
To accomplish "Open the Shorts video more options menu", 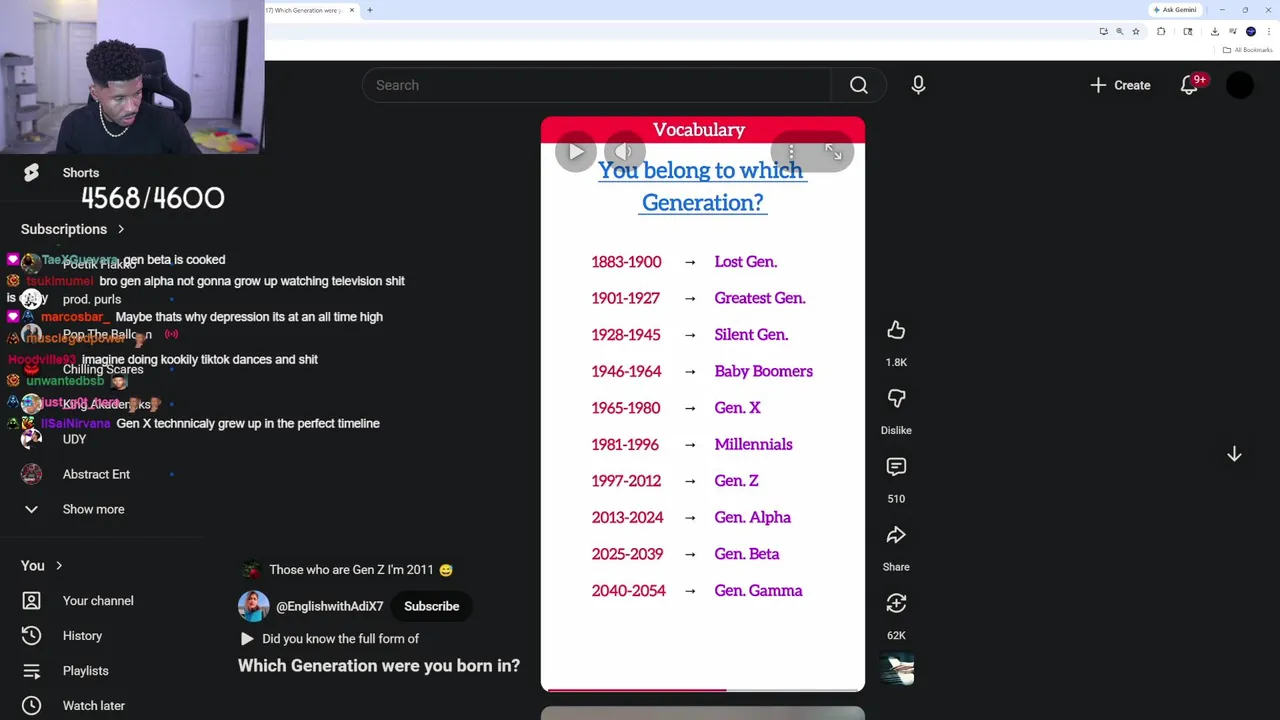I will pyautogui.click(x=791, y=152).
